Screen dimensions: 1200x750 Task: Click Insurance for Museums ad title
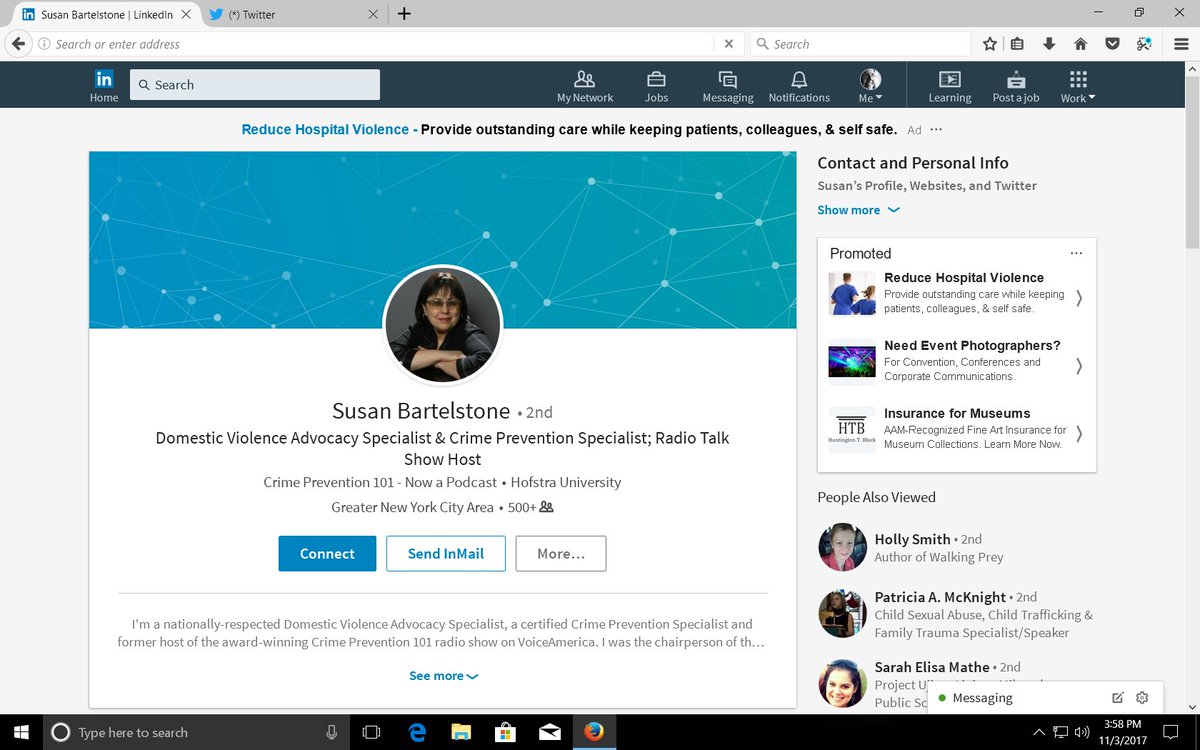coord(957,413)
